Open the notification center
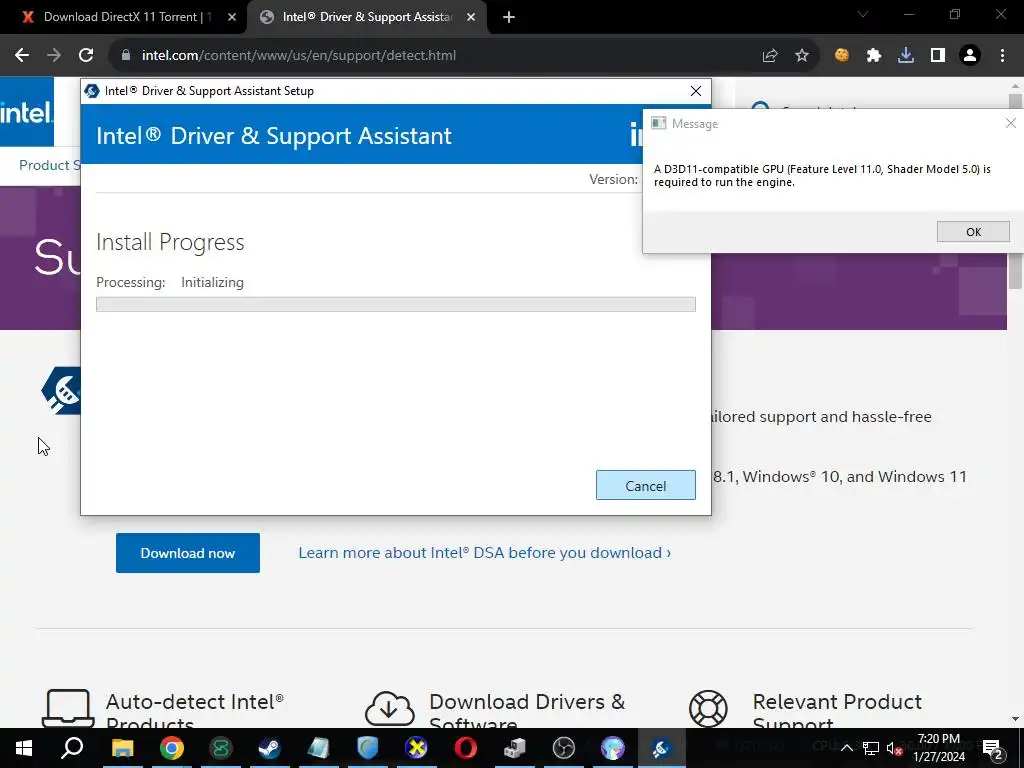The image size is (1024, 768). (993, 748)
